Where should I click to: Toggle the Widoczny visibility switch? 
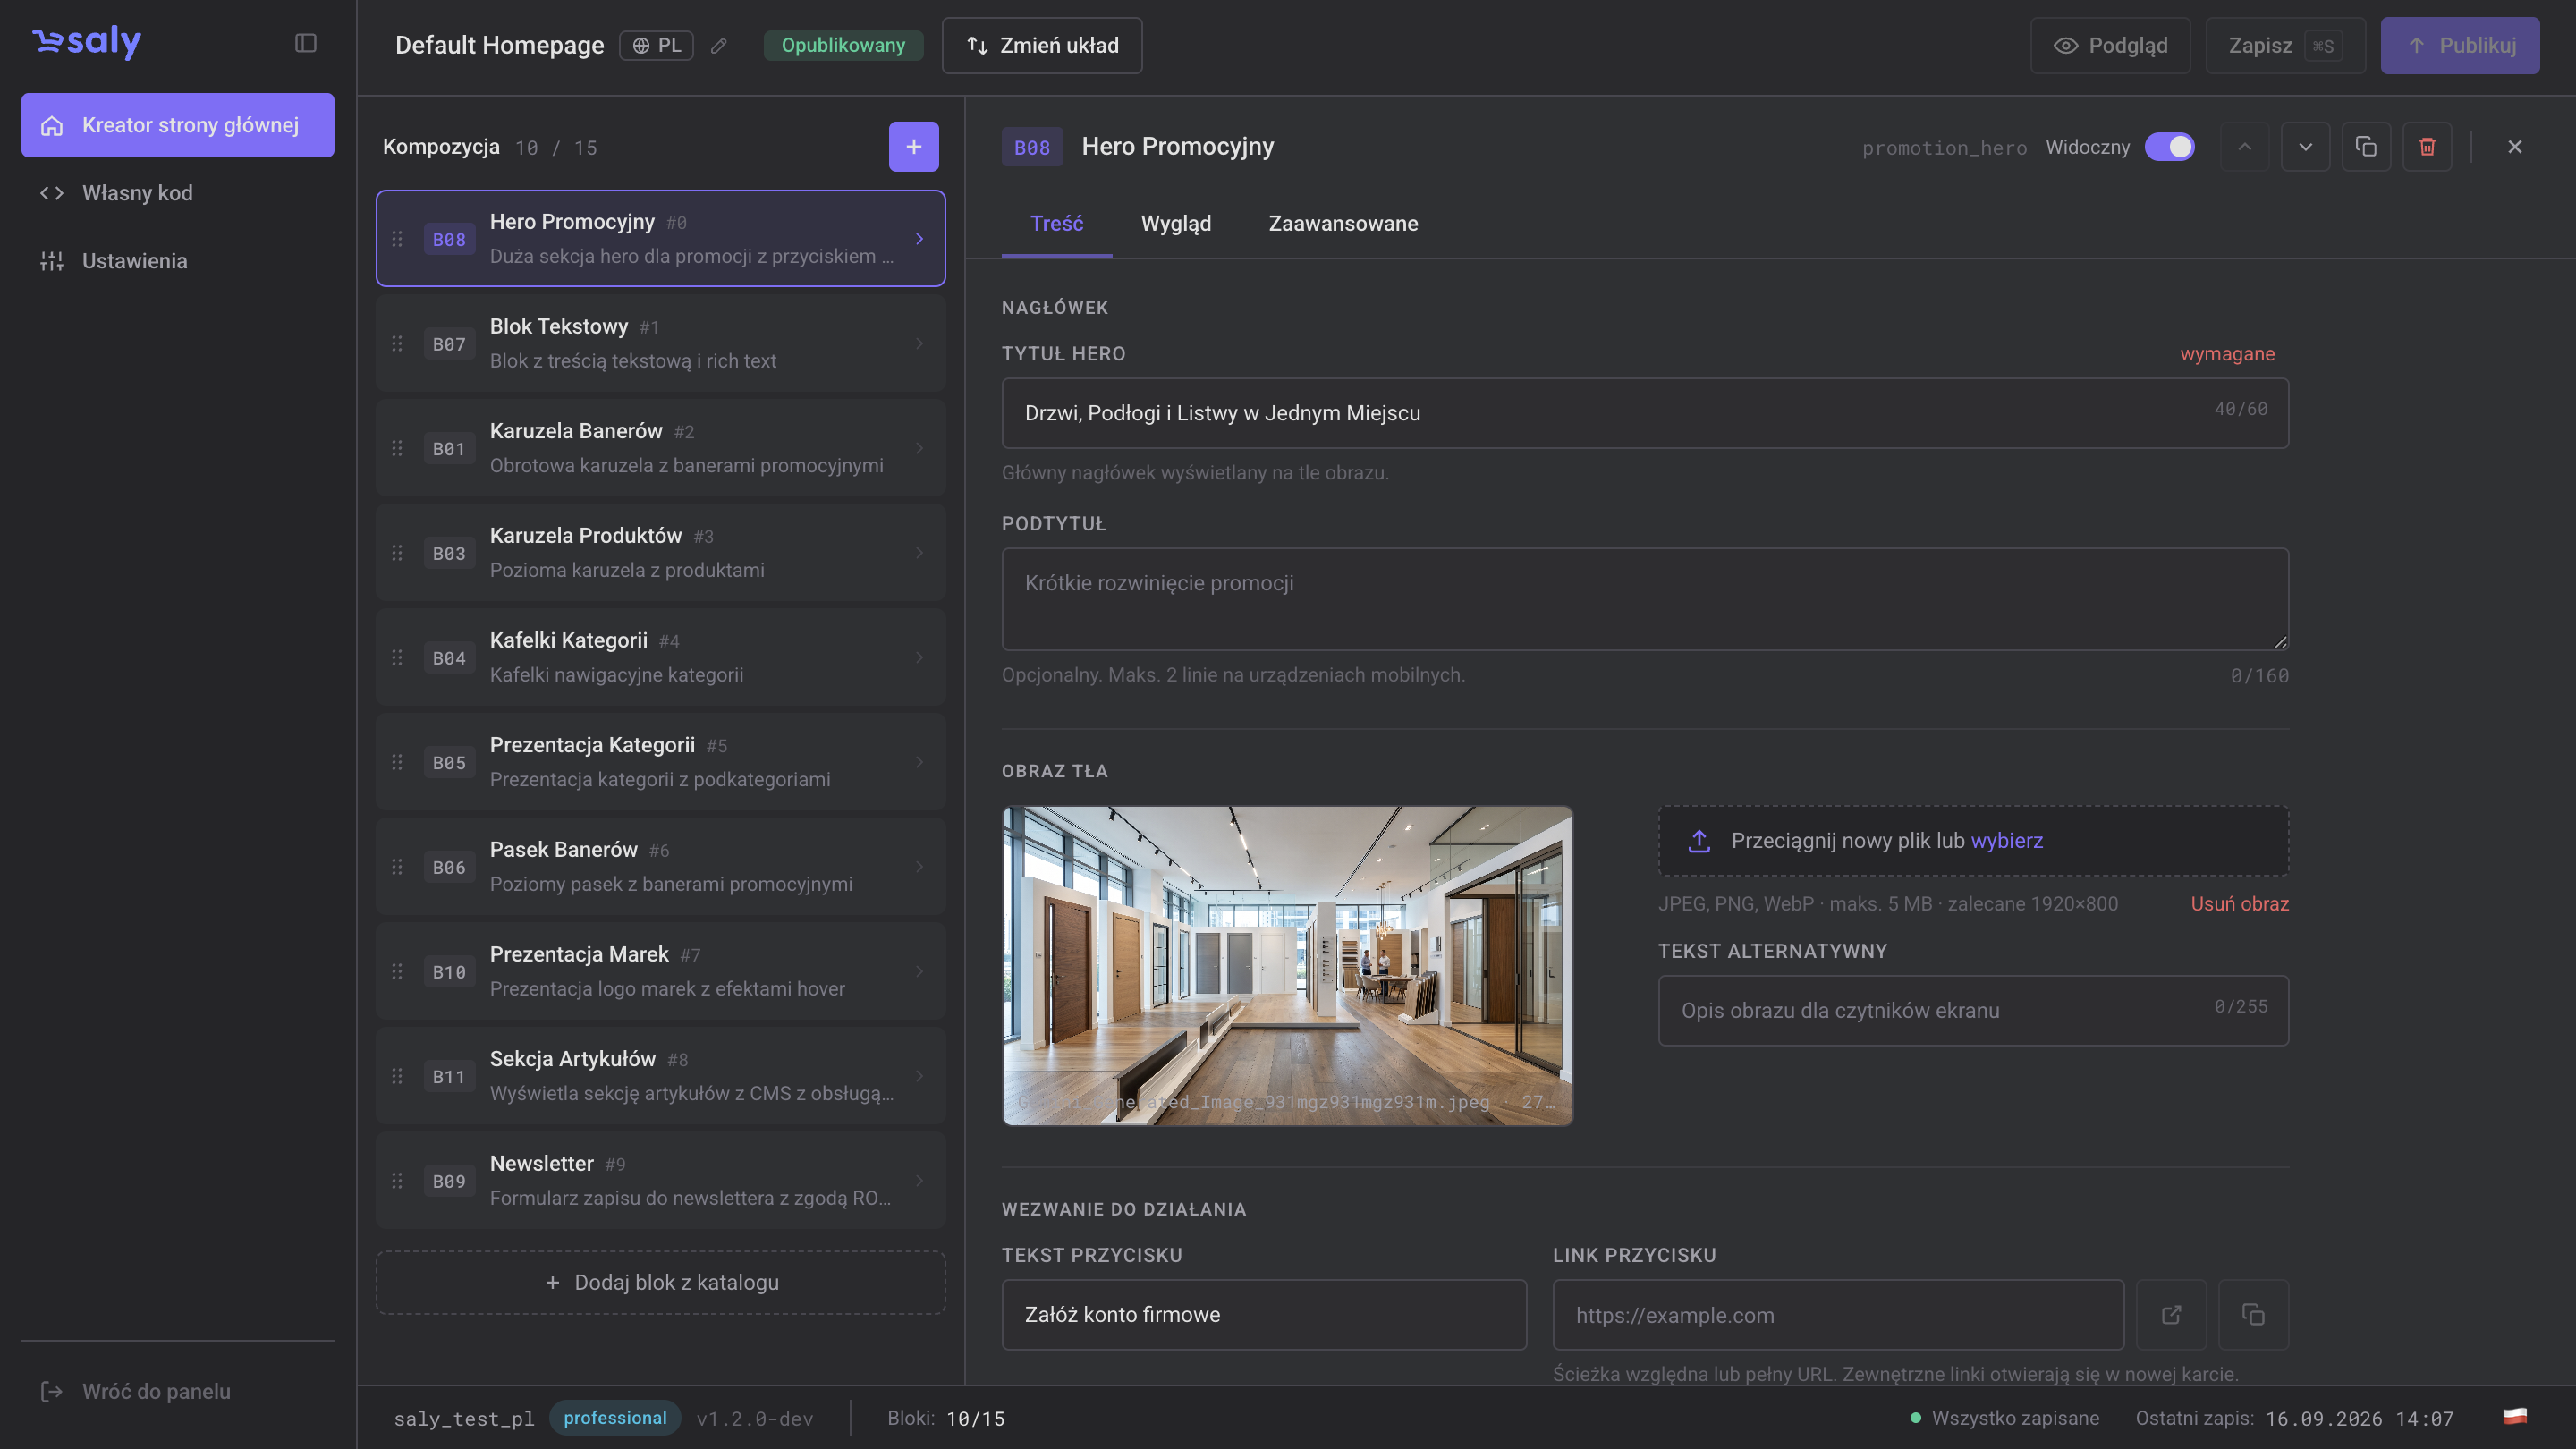pos(2169,147)
